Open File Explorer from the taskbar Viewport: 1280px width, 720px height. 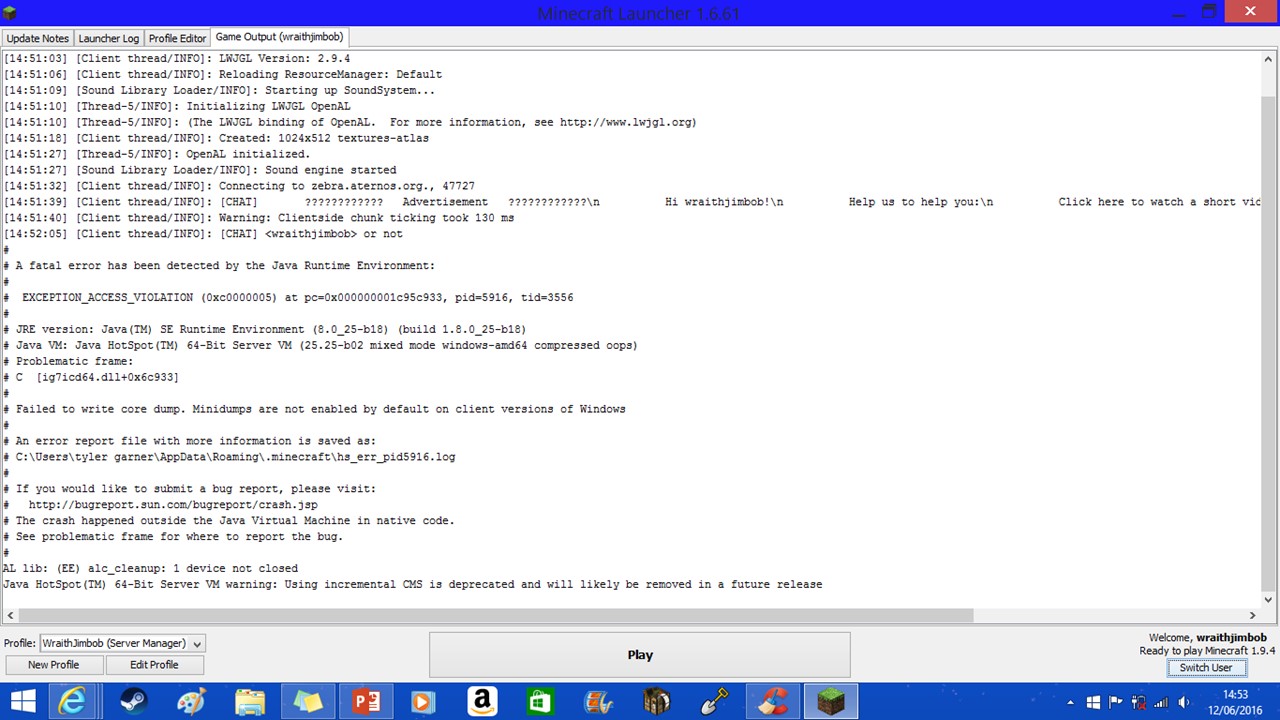point(250,701)
